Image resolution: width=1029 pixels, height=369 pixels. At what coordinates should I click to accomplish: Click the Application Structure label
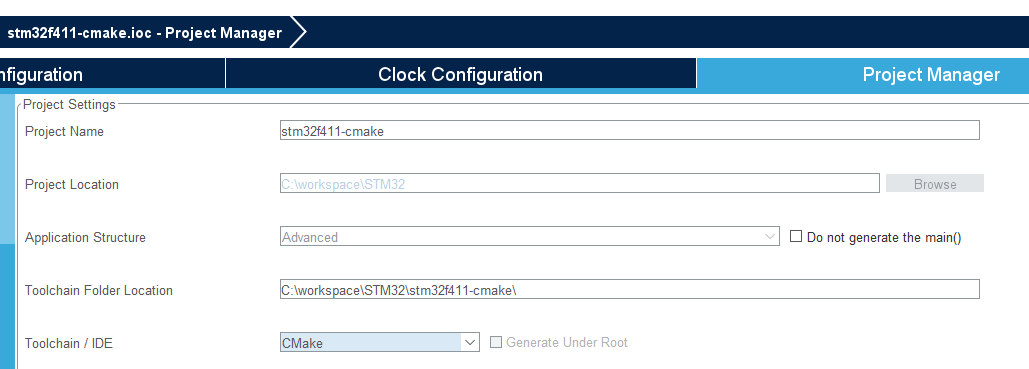[85, 237]
